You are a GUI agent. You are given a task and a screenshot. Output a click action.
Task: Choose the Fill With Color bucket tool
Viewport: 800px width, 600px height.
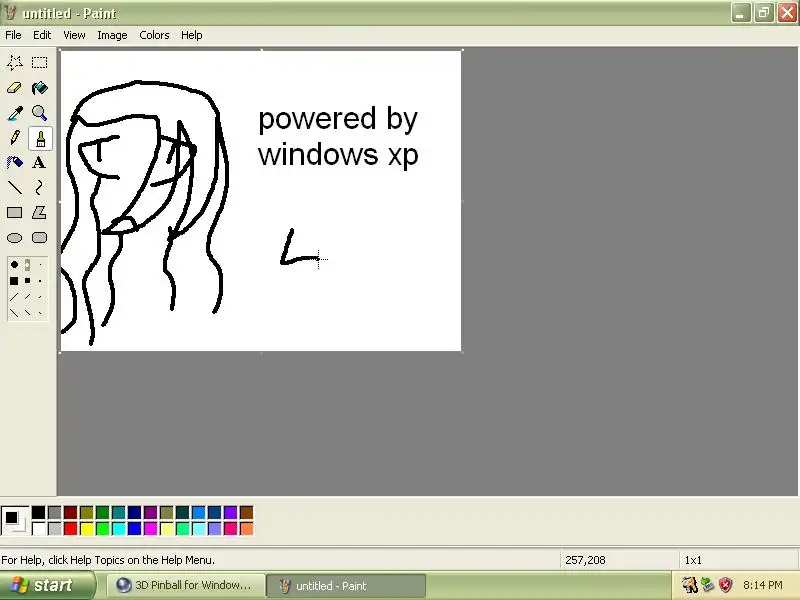(x=39, y=88)
